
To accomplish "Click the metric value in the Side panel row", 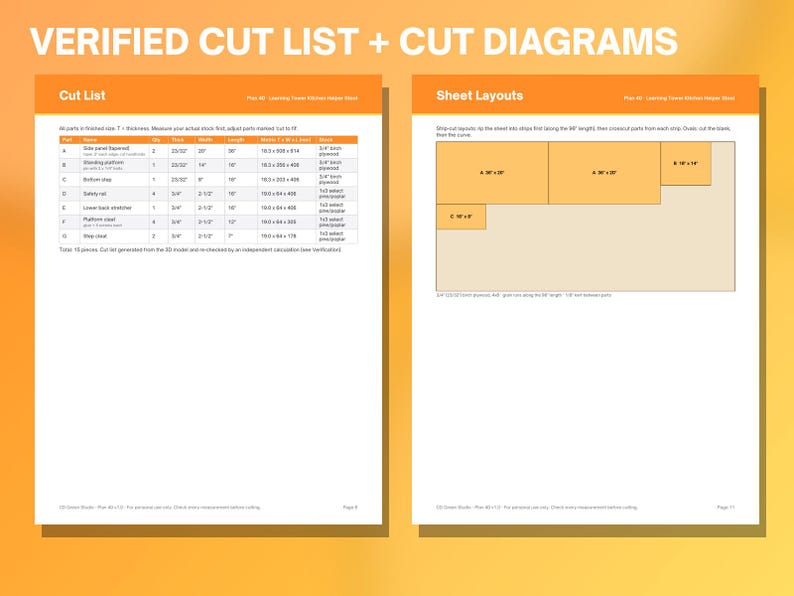I will coord(280,151).
